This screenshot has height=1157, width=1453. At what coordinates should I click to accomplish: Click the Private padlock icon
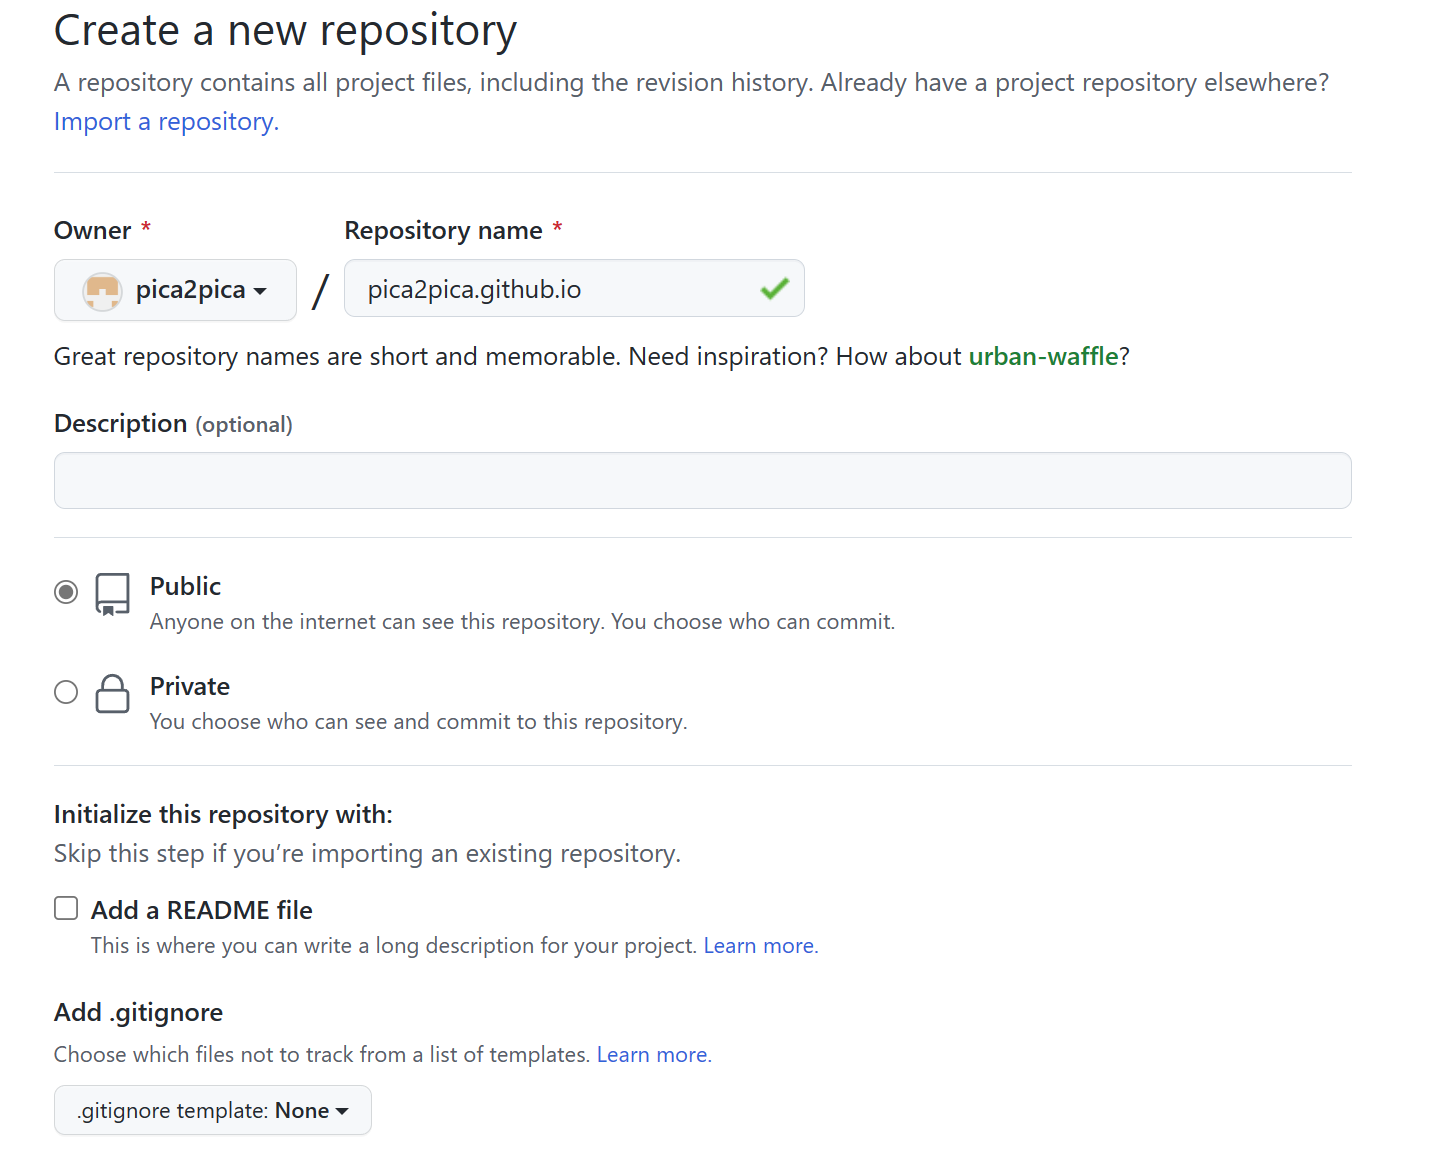tap(112, 693)
